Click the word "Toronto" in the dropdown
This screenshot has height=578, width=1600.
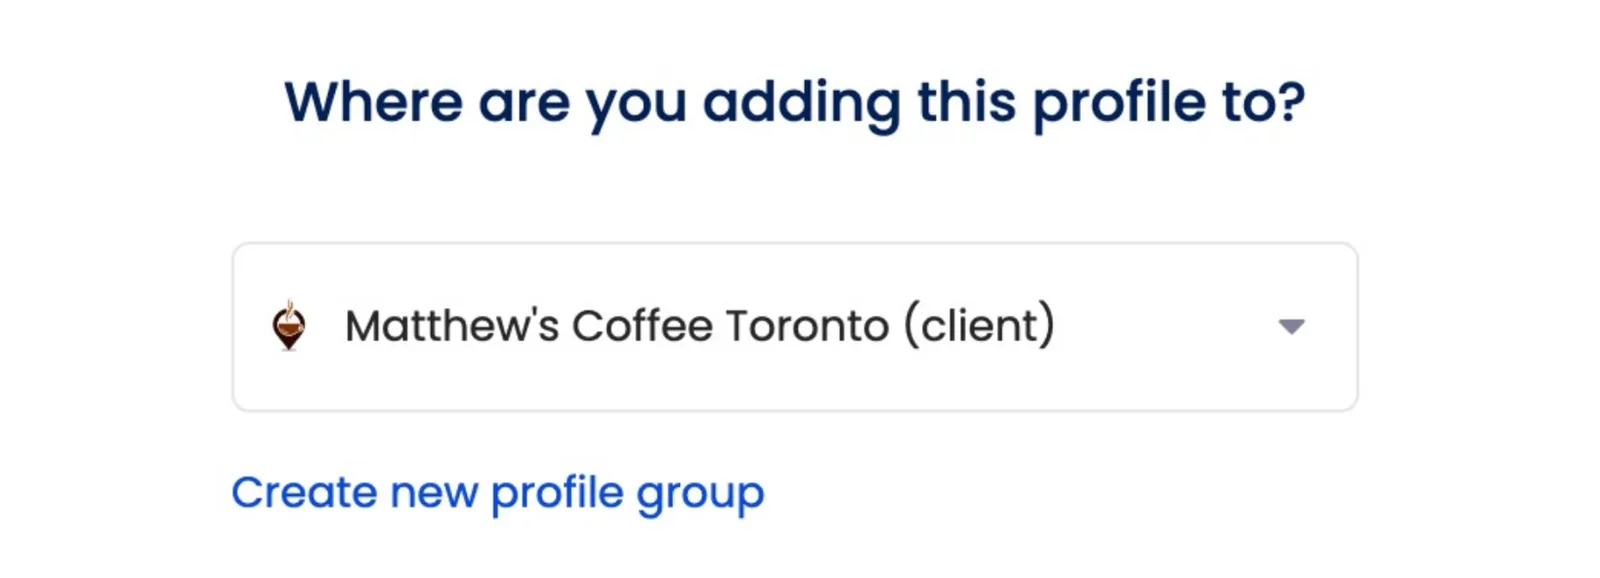coord(807,326)
